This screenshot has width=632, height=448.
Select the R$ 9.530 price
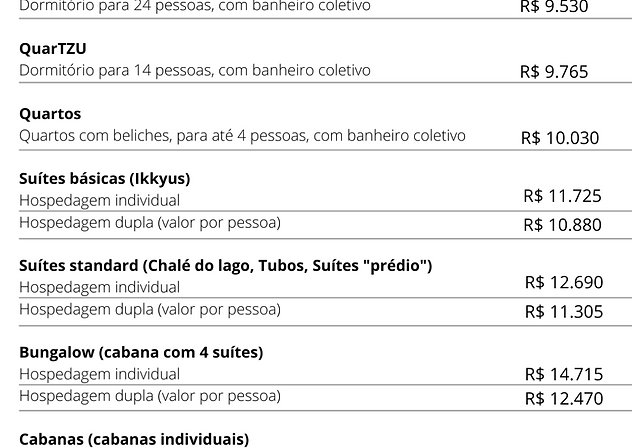(x=554, y=6)
